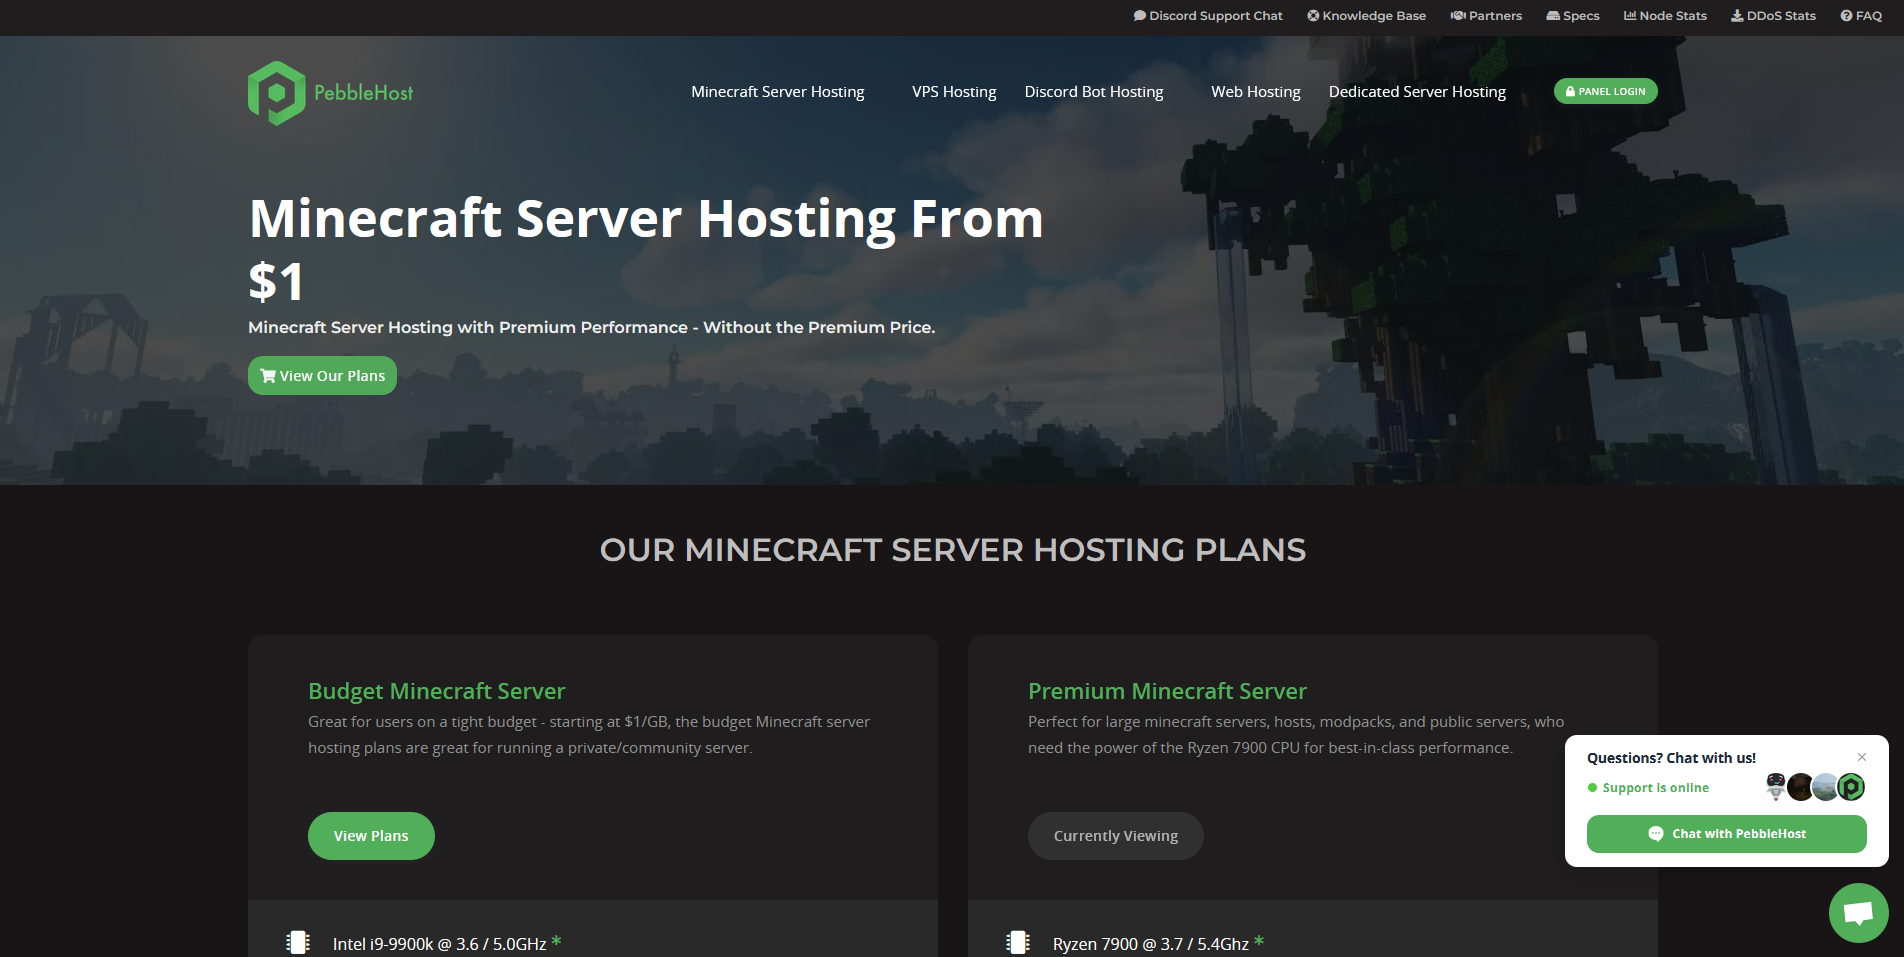The height and width of the screenshot is (957, 1904).
Task: Click the Premium Minecraft Server heading
Action: click(x=1167, y=691)
